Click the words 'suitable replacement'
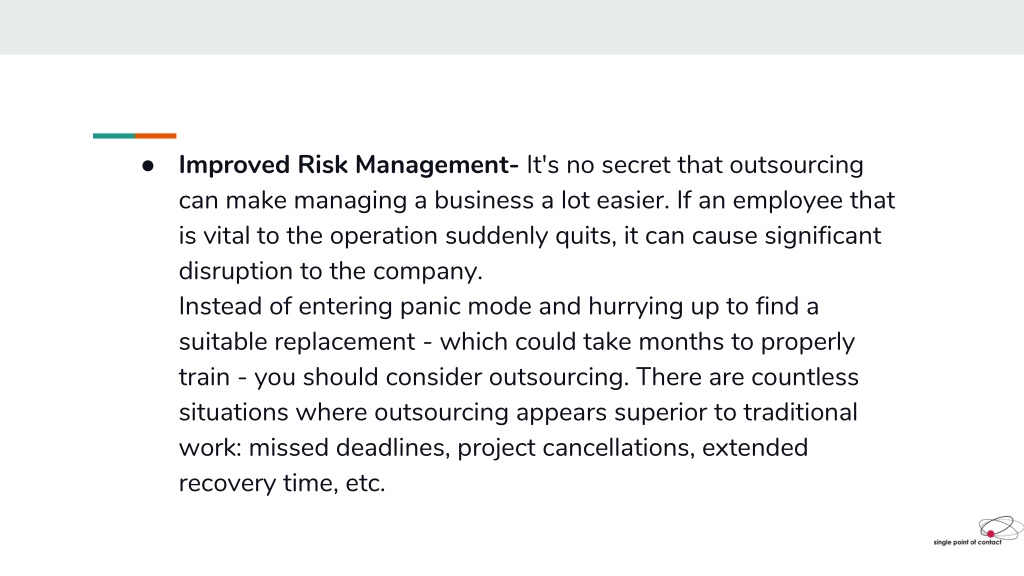Image resolution: width=1024 pixels, height=576 pixels. [x=297, y=342]
